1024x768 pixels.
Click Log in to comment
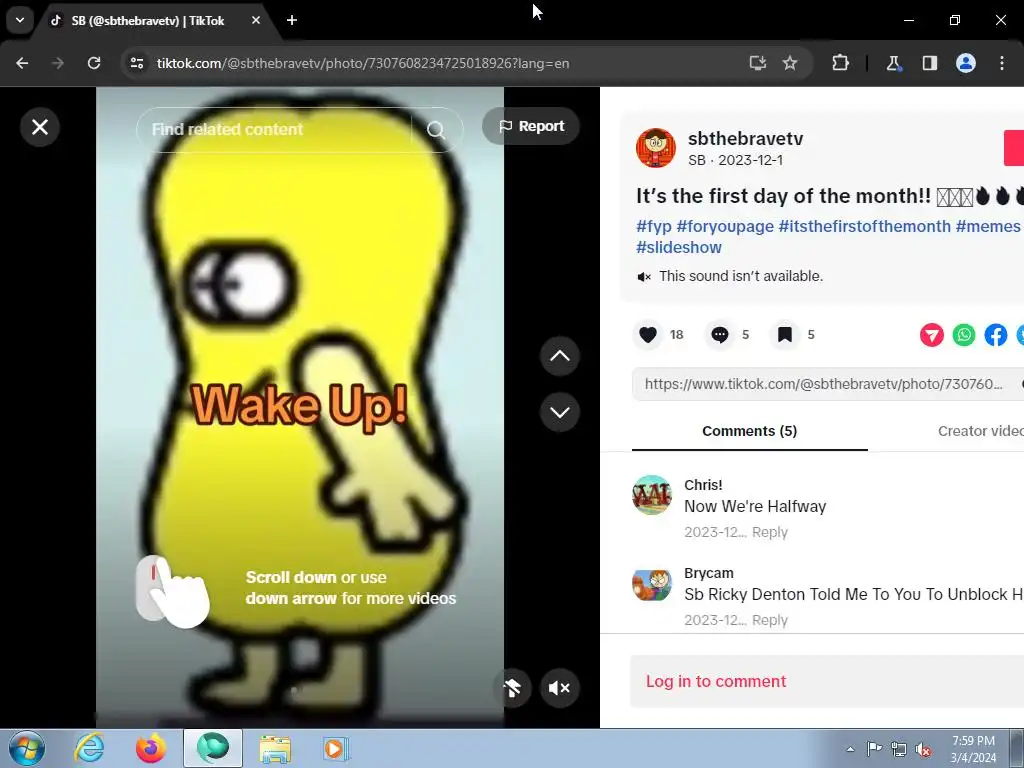click(716, 681)
